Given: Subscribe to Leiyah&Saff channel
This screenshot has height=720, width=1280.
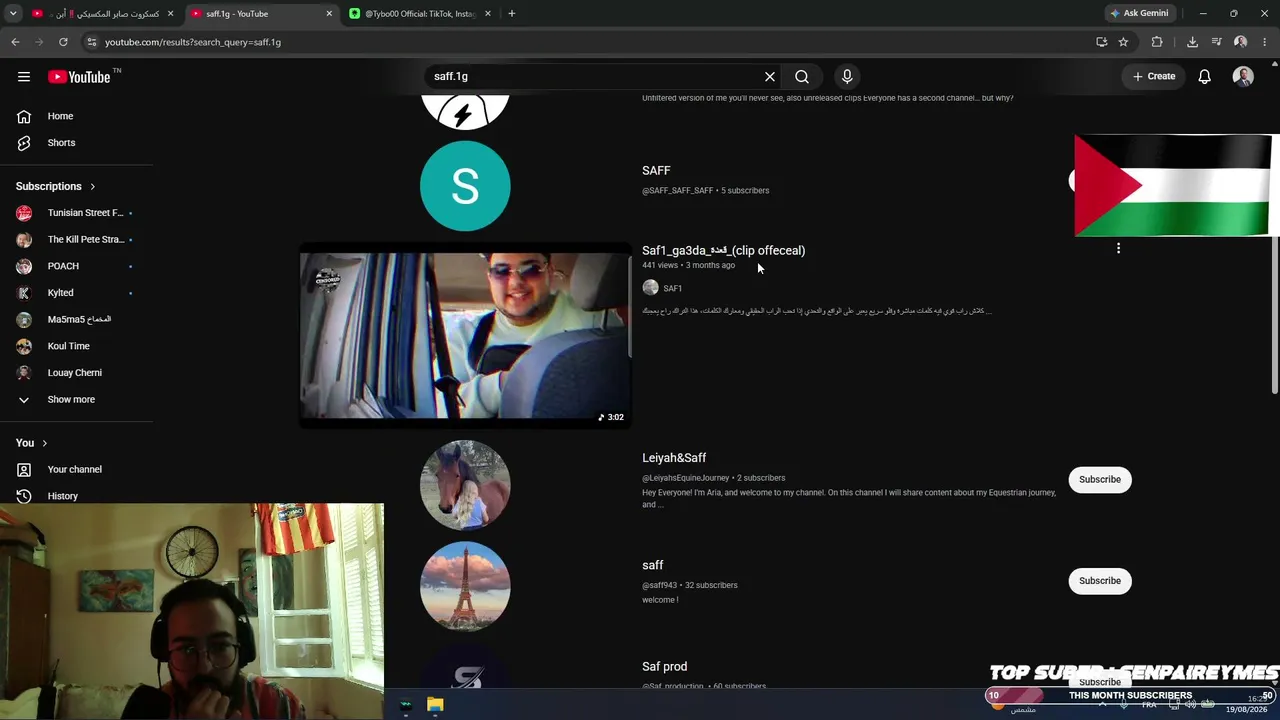Looking at the screenshot, I should (x=1100, y=479).
